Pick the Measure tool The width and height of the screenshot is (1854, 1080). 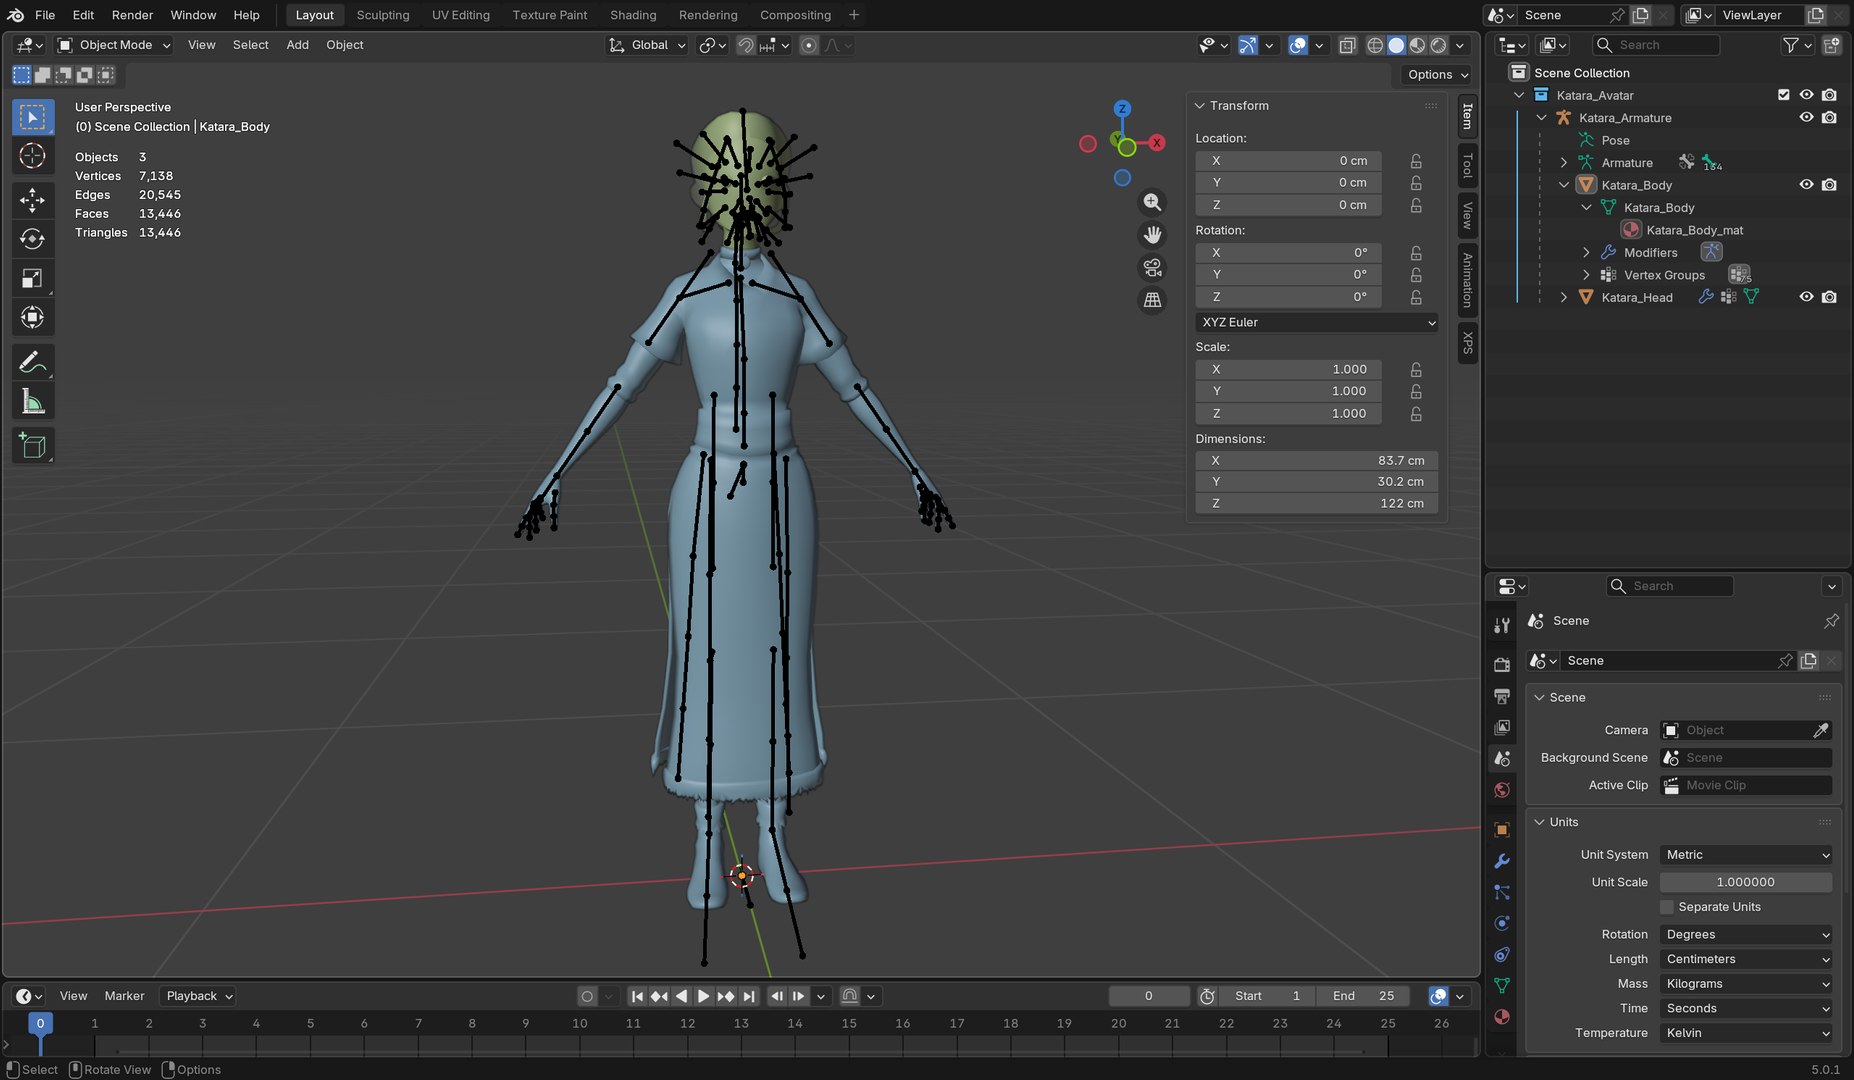tap(32, 402)
